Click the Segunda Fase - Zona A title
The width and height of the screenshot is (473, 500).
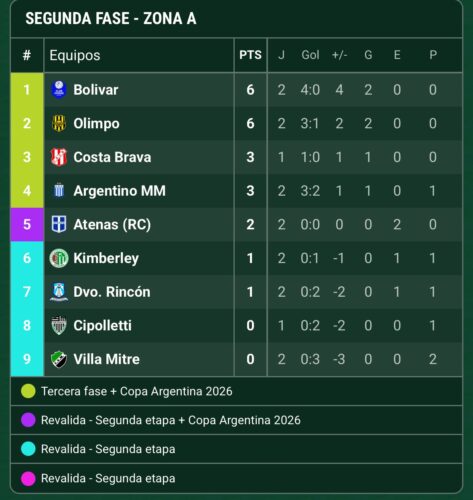[x=111, y=18]
